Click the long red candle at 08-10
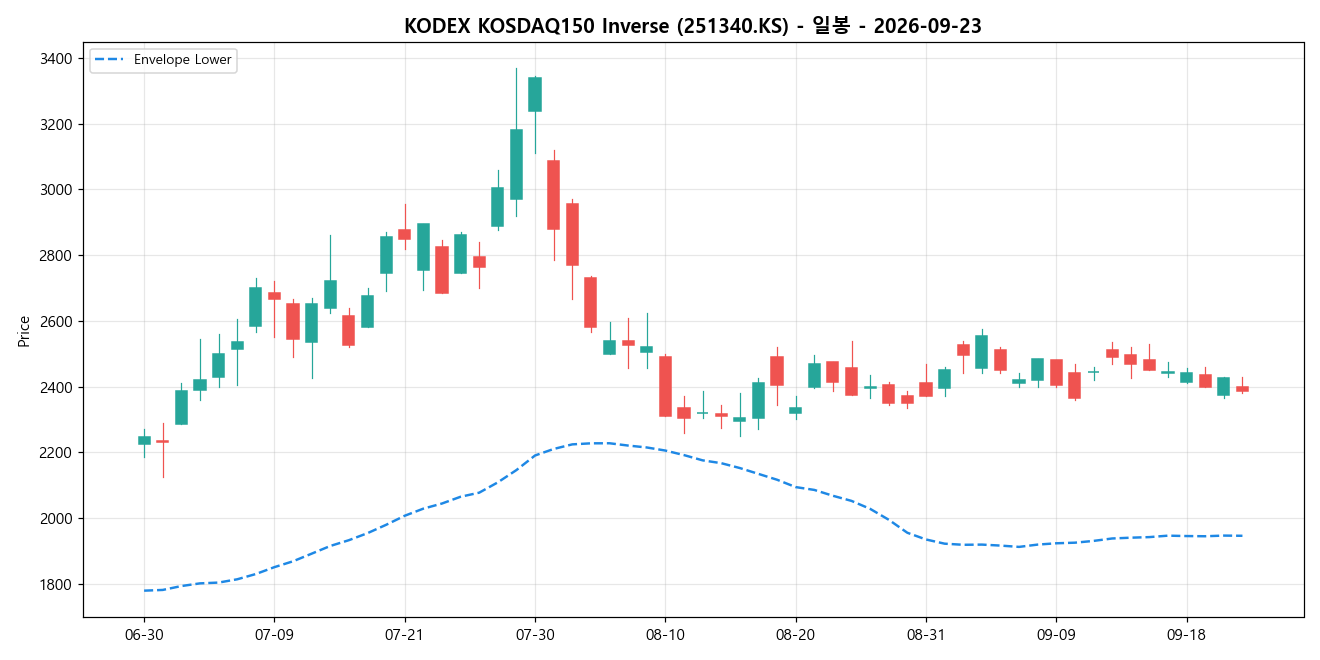The height and width of the screenshot is (660, 1320). 665,386
